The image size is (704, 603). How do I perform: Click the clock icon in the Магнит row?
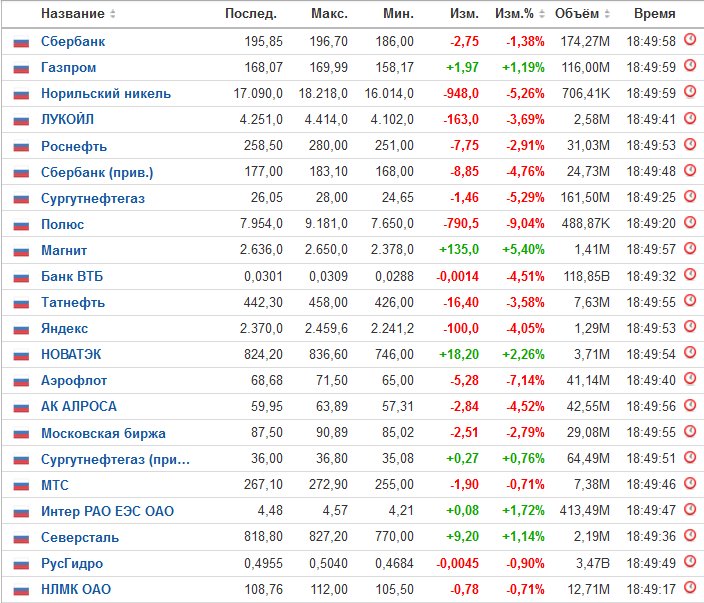[x=690, y=248]
